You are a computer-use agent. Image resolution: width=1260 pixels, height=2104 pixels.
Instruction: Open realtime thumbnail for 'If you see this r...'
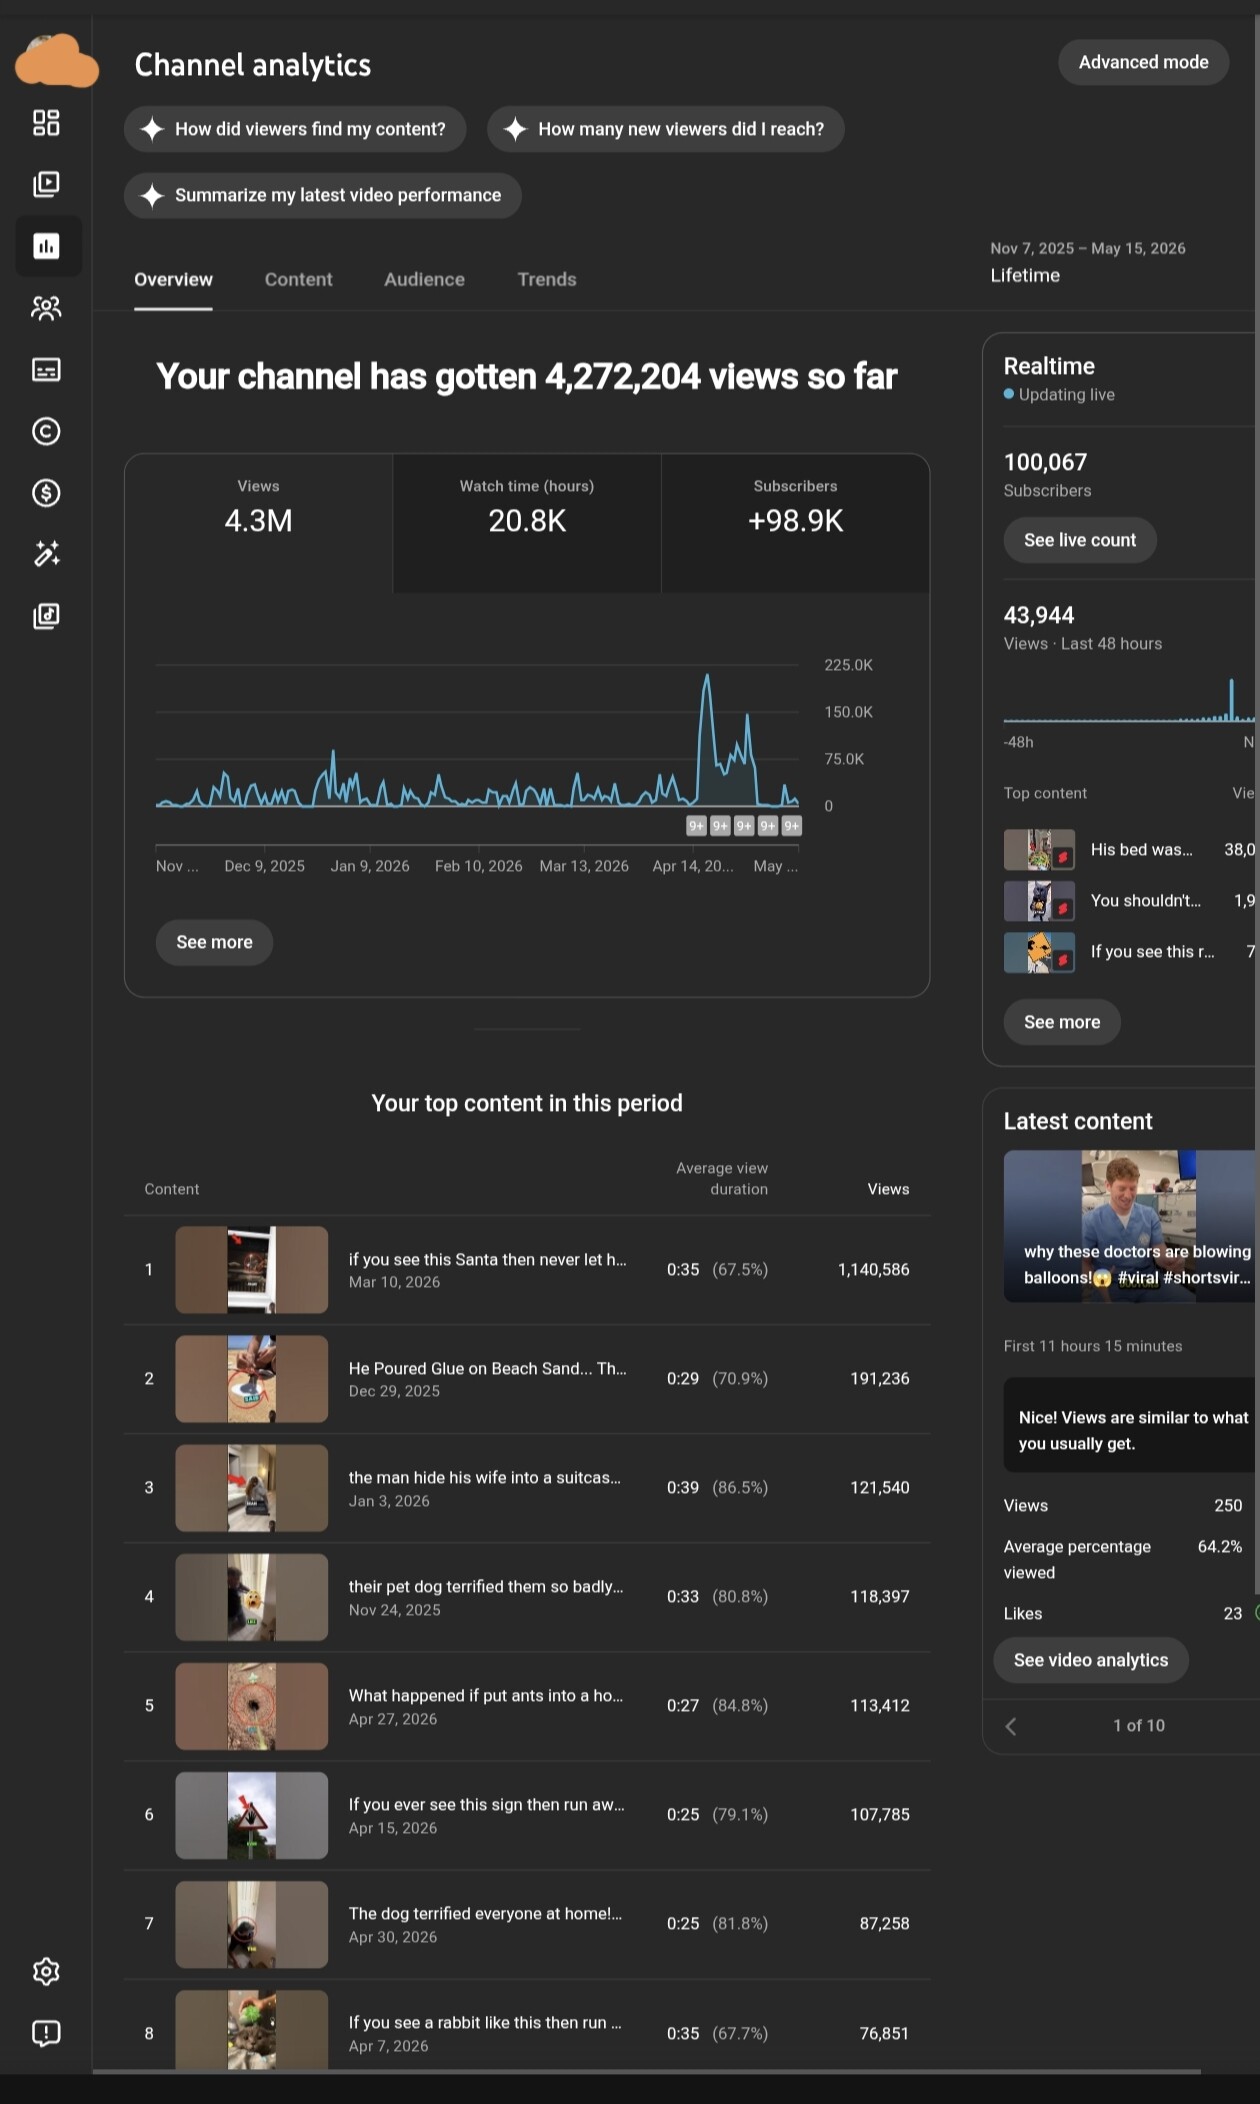click(1039, 952)
